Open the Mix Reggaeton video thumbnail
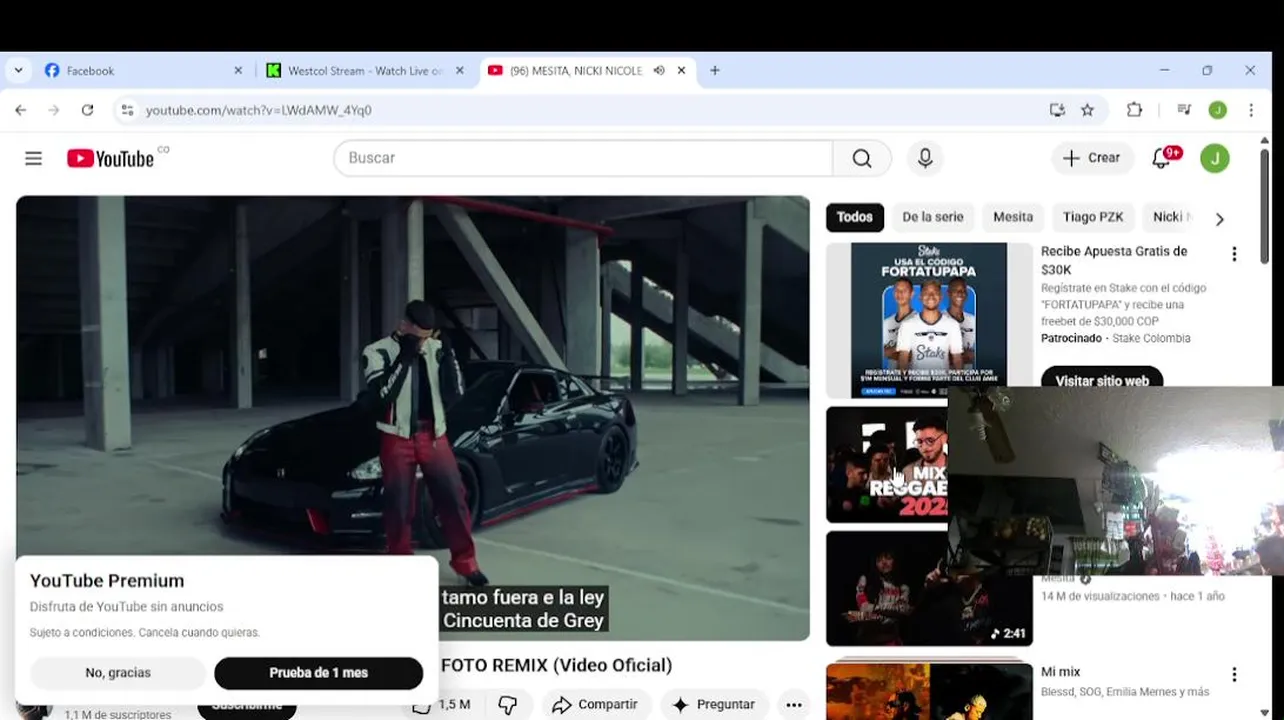The image size is (1284, 720). pos(886,464)
